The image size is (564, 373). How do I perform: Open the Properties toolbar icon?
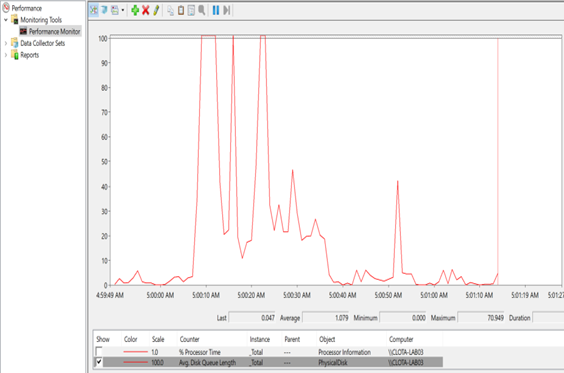coord(191,10)
